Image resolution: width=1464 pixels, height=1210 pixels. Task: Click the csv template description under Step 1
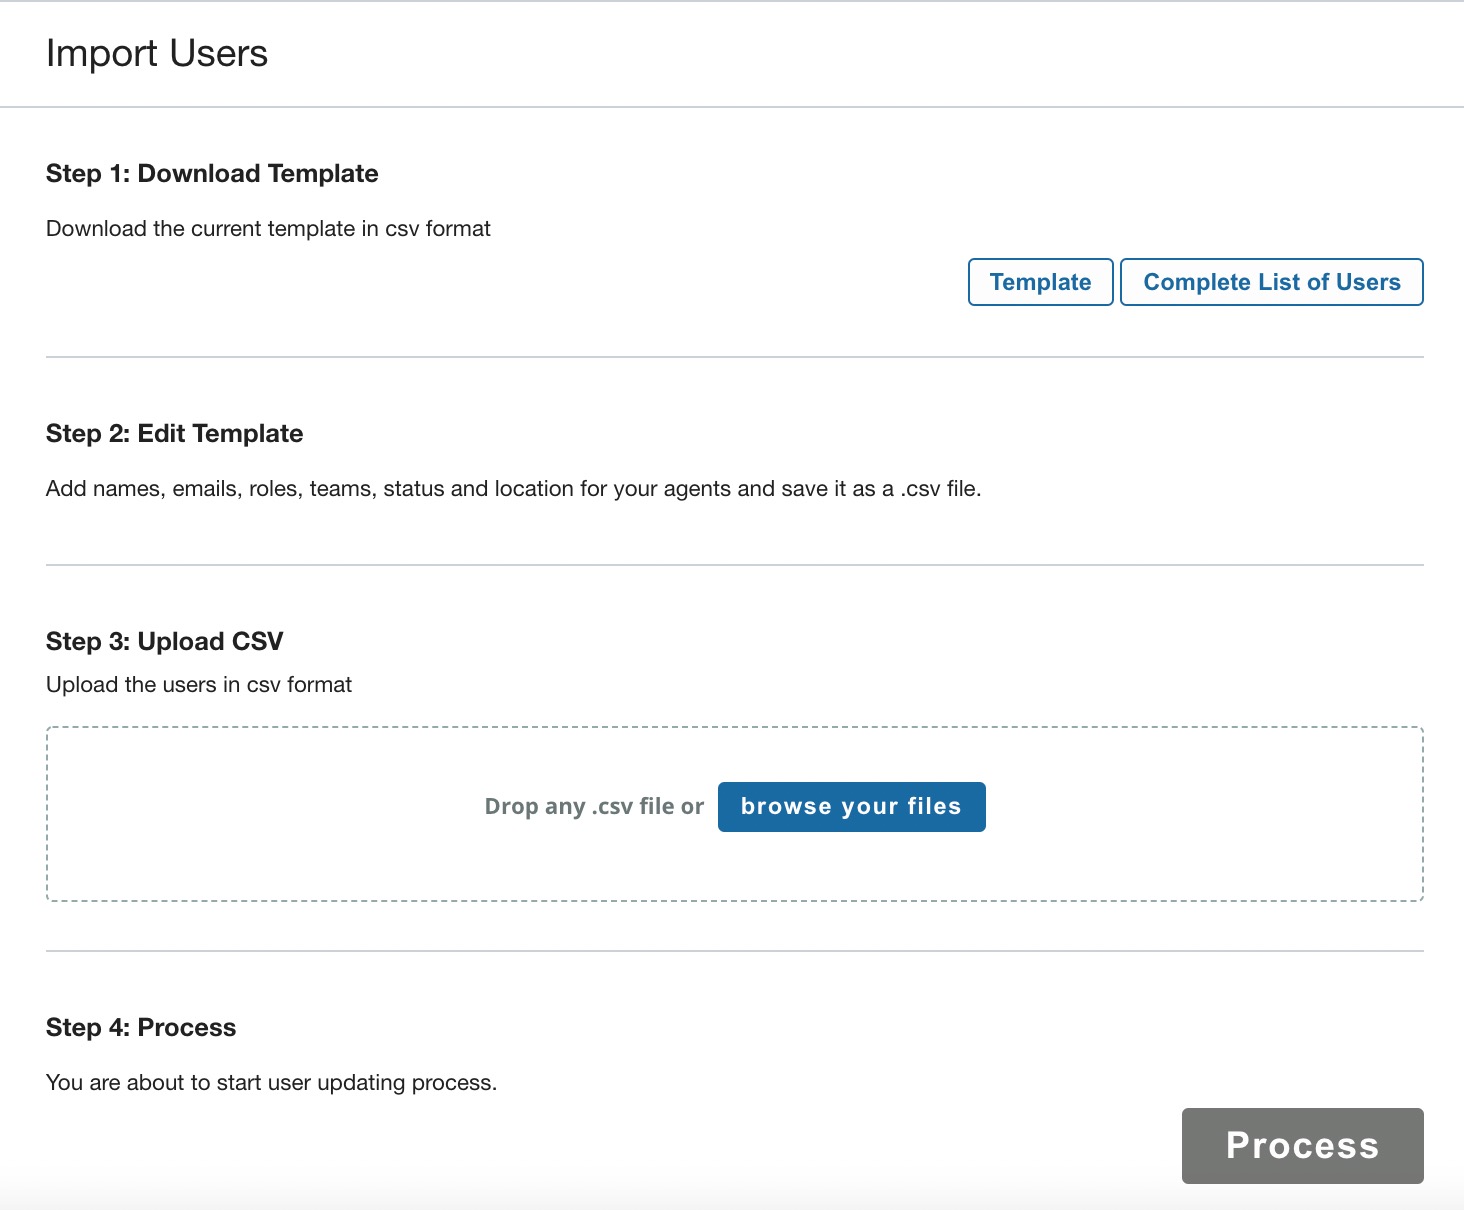click(x=267, y=228)
